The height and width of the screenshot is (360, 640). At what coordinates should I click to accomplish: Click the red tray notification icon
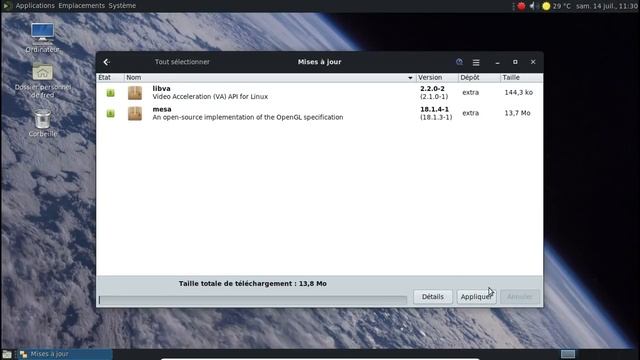(x=521, y=6)
